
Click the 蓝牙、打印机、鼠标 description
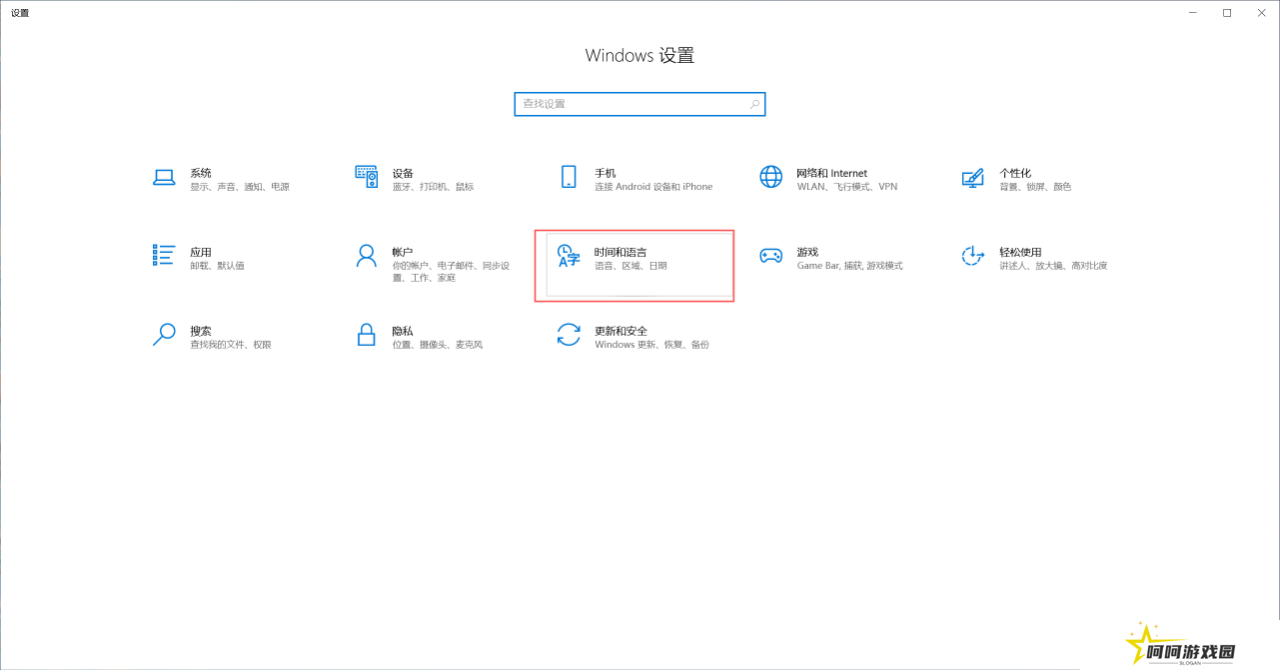[433, 187]
